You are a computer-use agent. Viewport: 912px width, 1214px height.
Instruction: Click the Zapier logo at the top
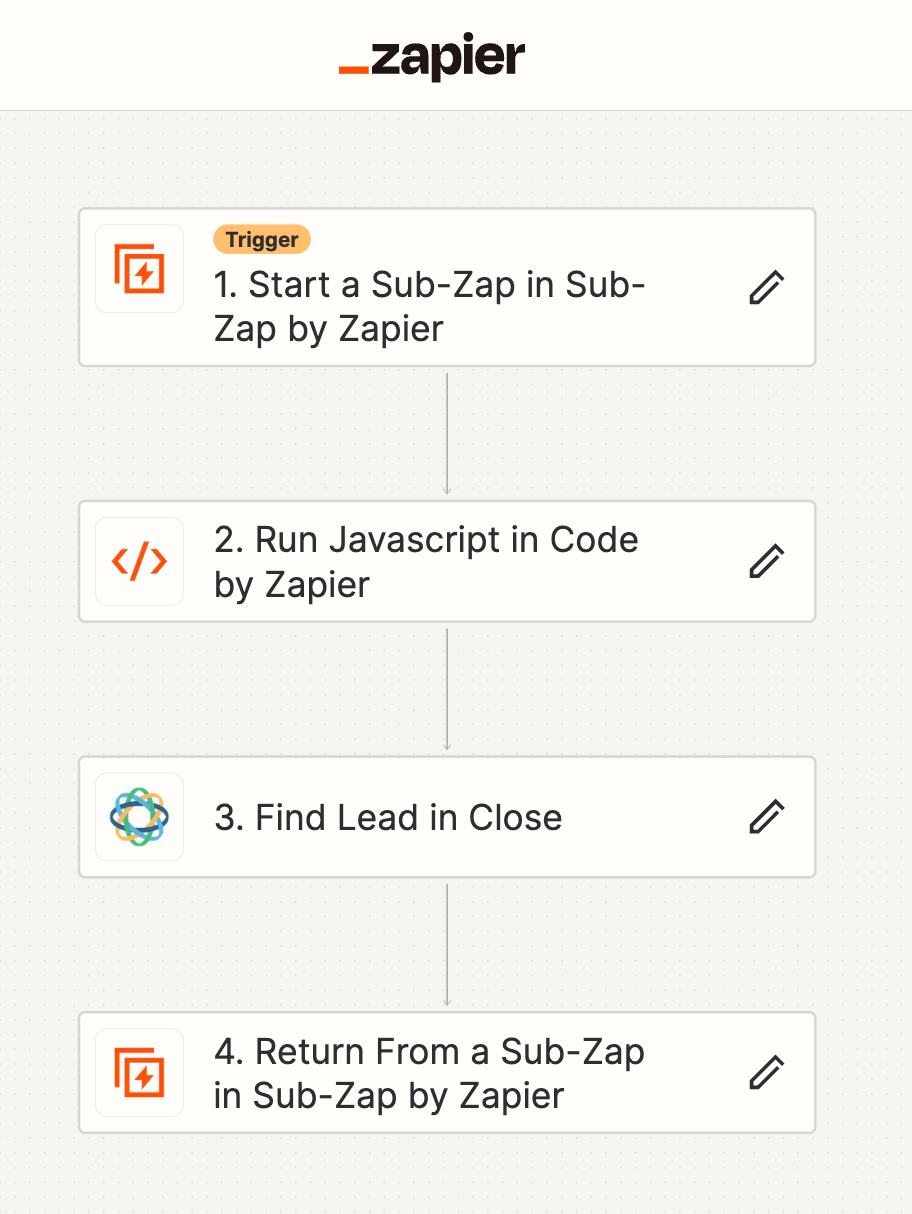430,57
